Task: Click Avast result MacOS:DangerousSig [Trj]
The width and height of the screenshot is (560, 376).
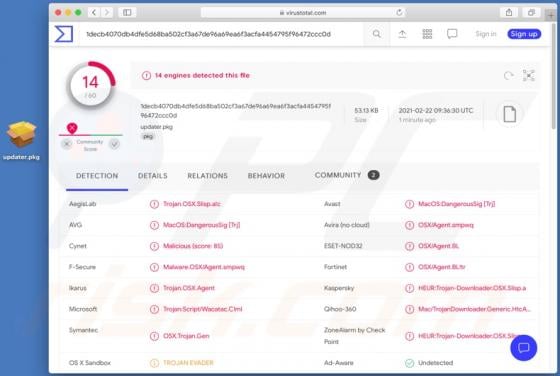Action: coord(456,204)
